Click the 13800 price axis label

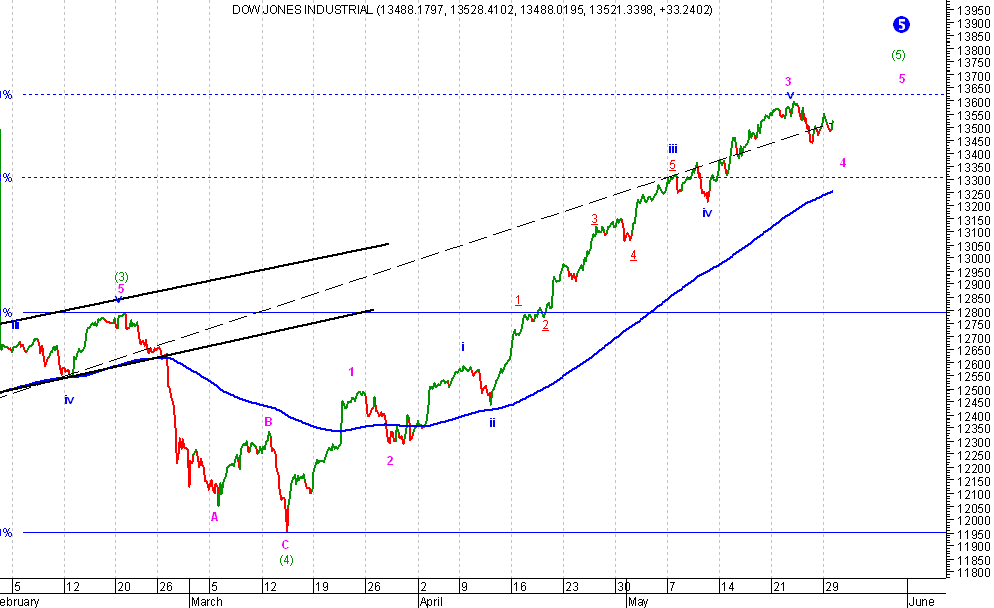click(x=974, y=50)
